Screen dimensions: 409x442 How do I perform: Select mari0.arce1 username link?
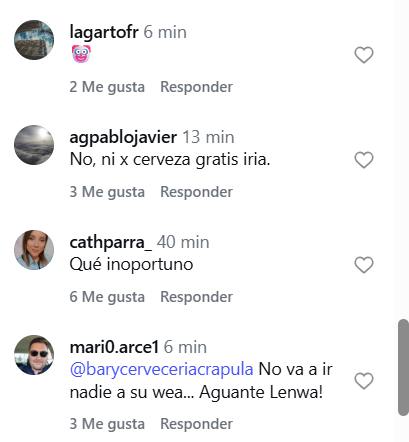pos(114,347)
